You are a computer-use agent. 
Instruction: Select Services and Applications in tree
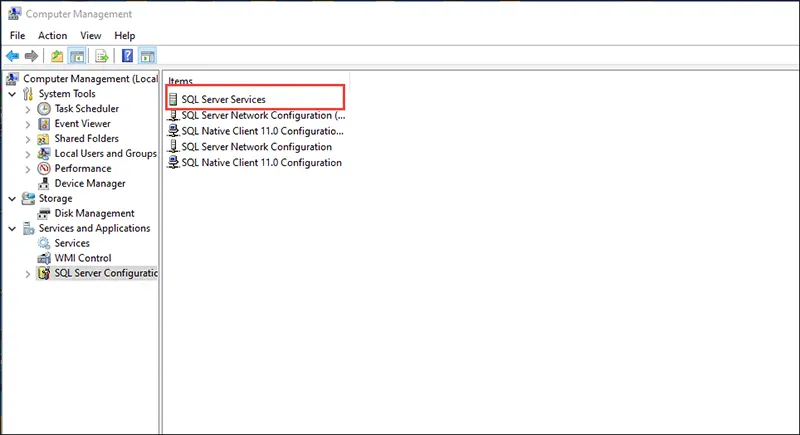(94, 228)
